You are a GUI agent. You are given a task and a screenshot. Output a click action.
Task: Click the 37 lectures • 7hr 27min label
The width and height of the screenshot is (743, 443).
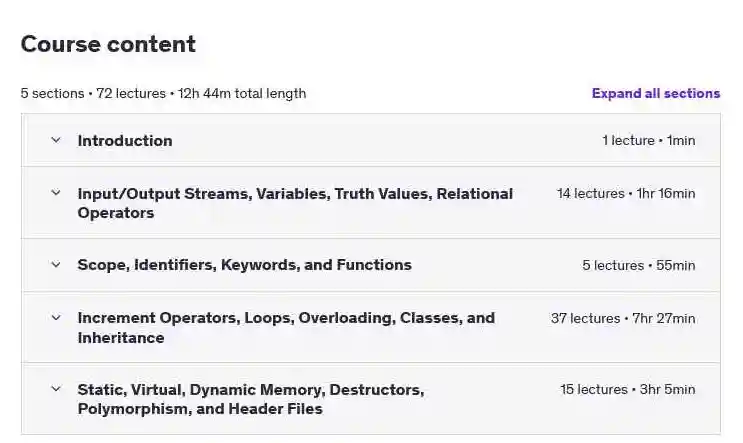coord(623,318)
